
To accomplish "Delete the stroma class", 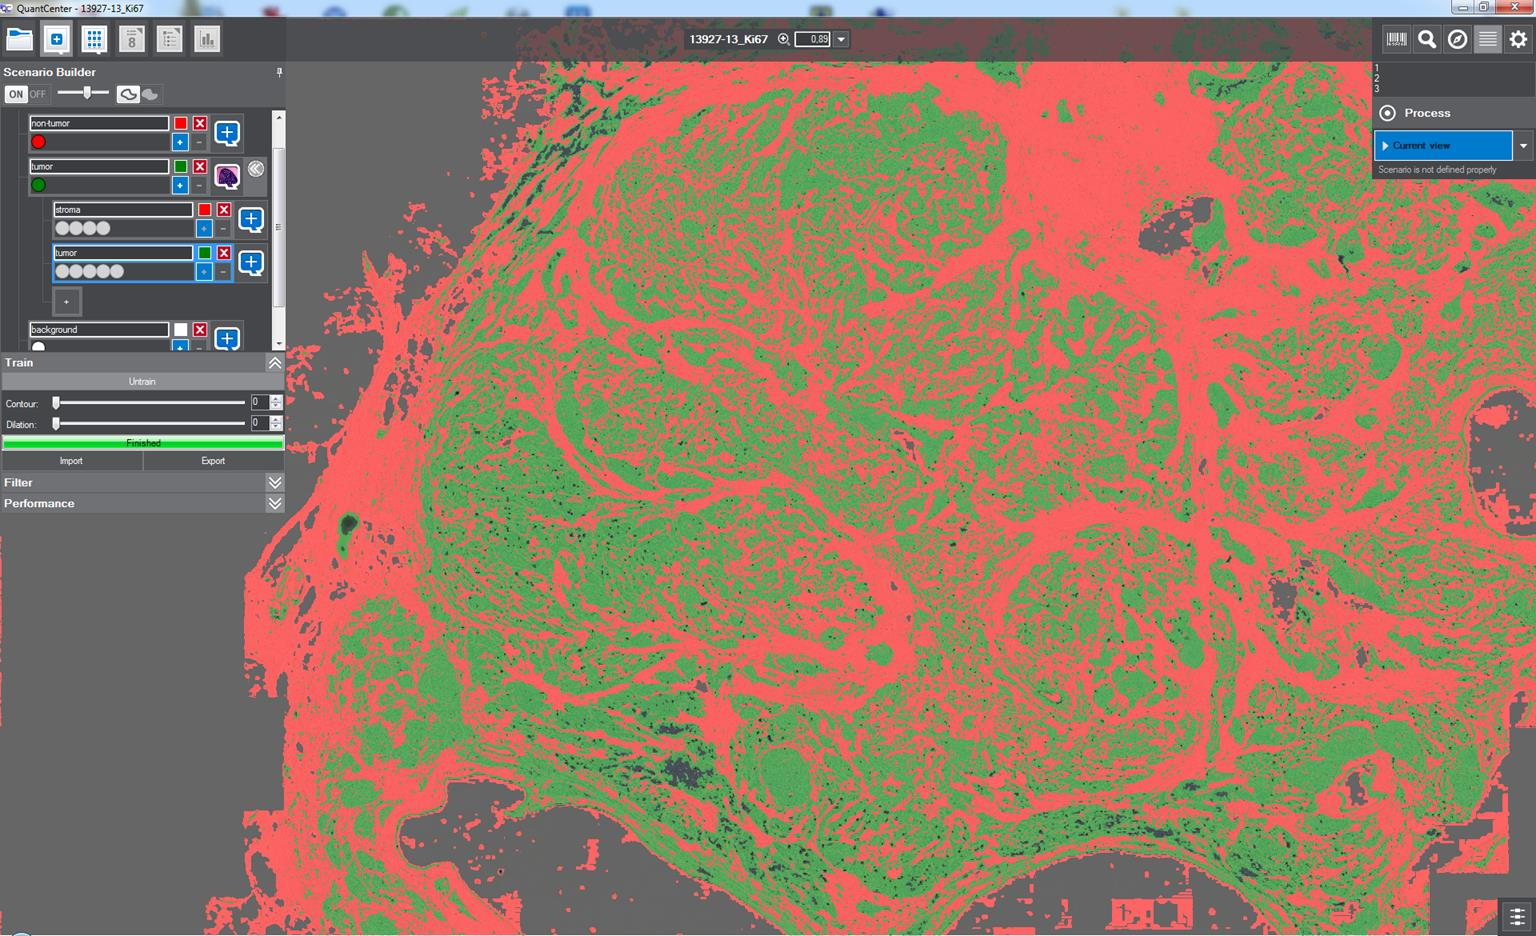I will pos(224,209).
